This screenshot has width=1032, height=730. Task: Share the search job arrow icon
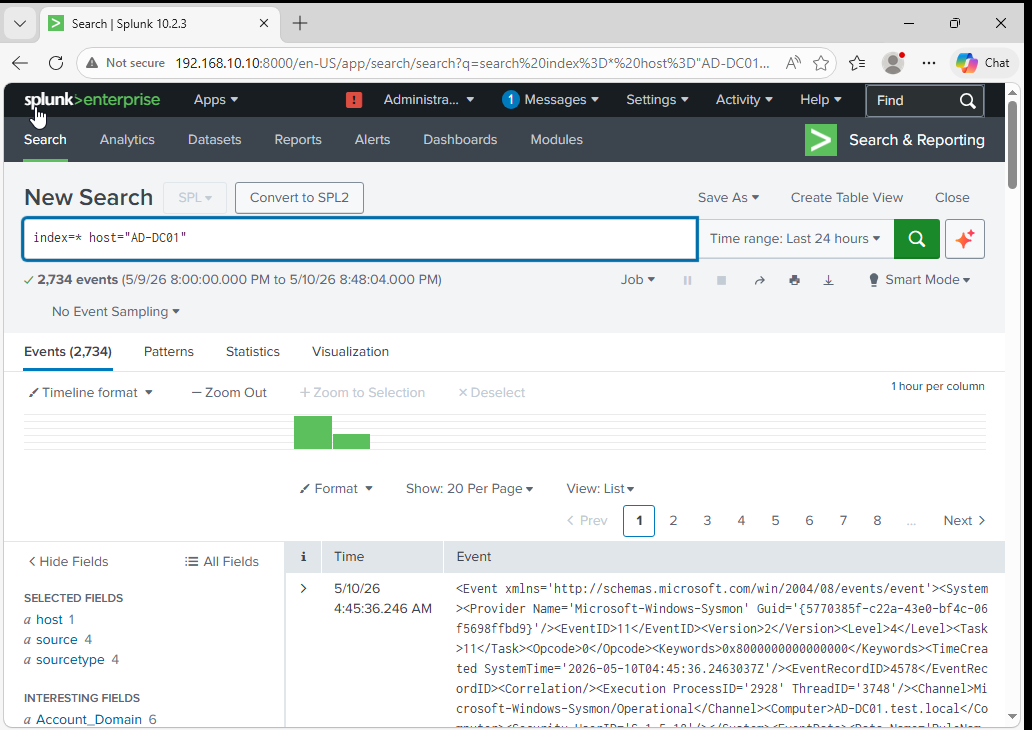pos(760,280)
